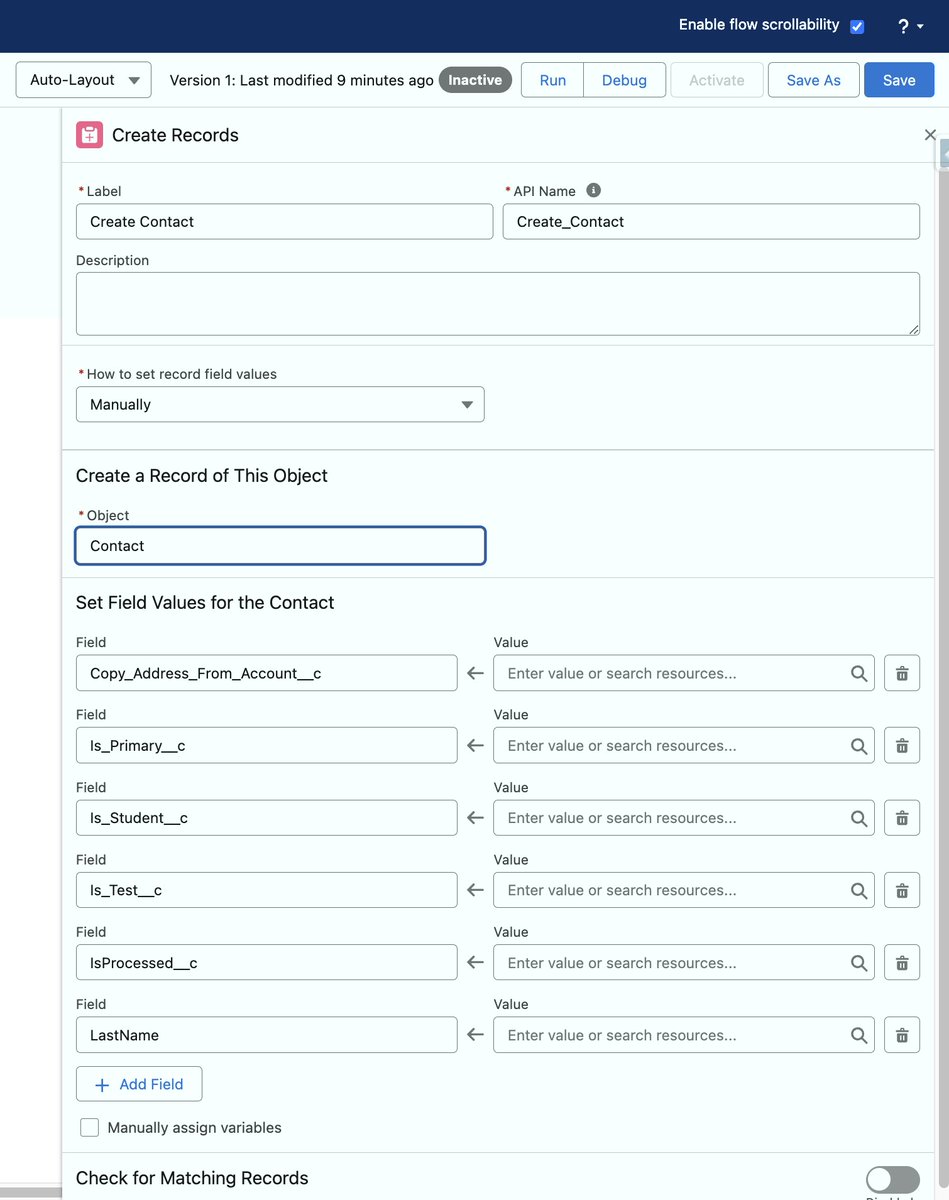Open Auto-Layout dropdown

click(84, 80)
